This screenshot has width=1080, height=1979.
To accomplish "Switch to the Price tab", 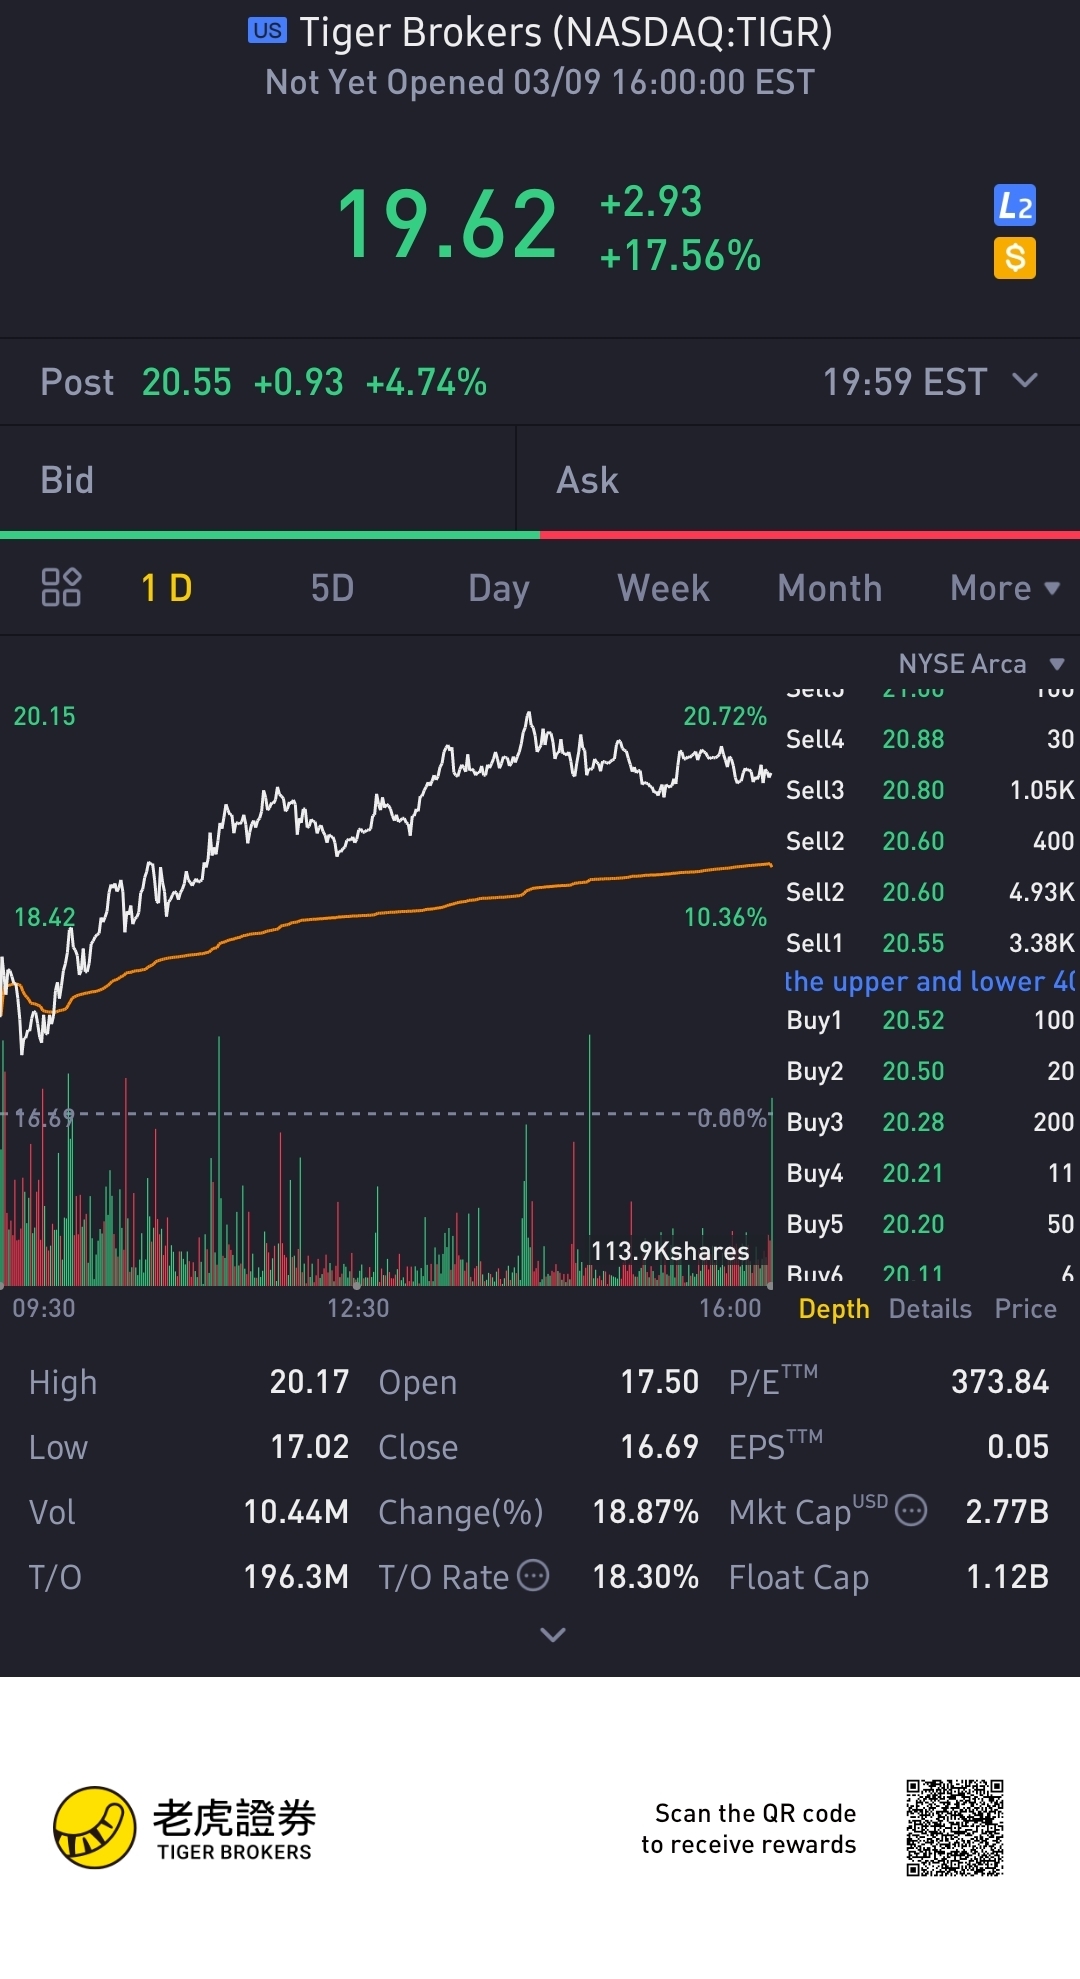I will point(1025,1309).
